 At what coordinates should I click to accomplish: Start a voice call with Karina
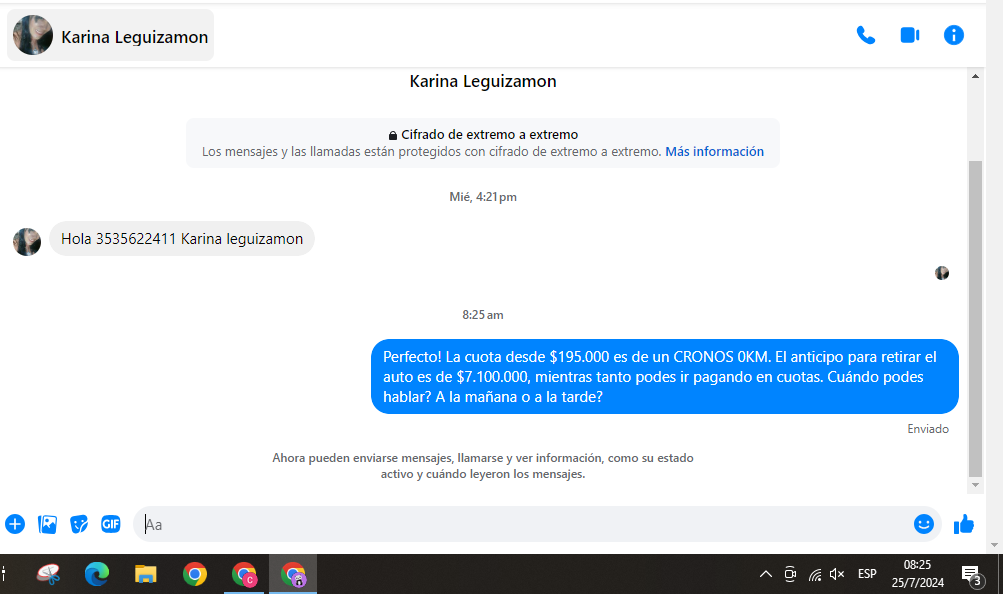[x=865, y=35]
